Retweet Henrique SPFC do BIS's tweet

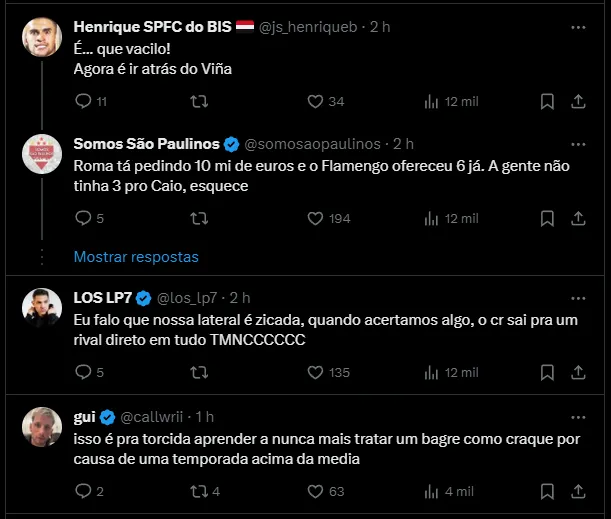pos(199,101)
